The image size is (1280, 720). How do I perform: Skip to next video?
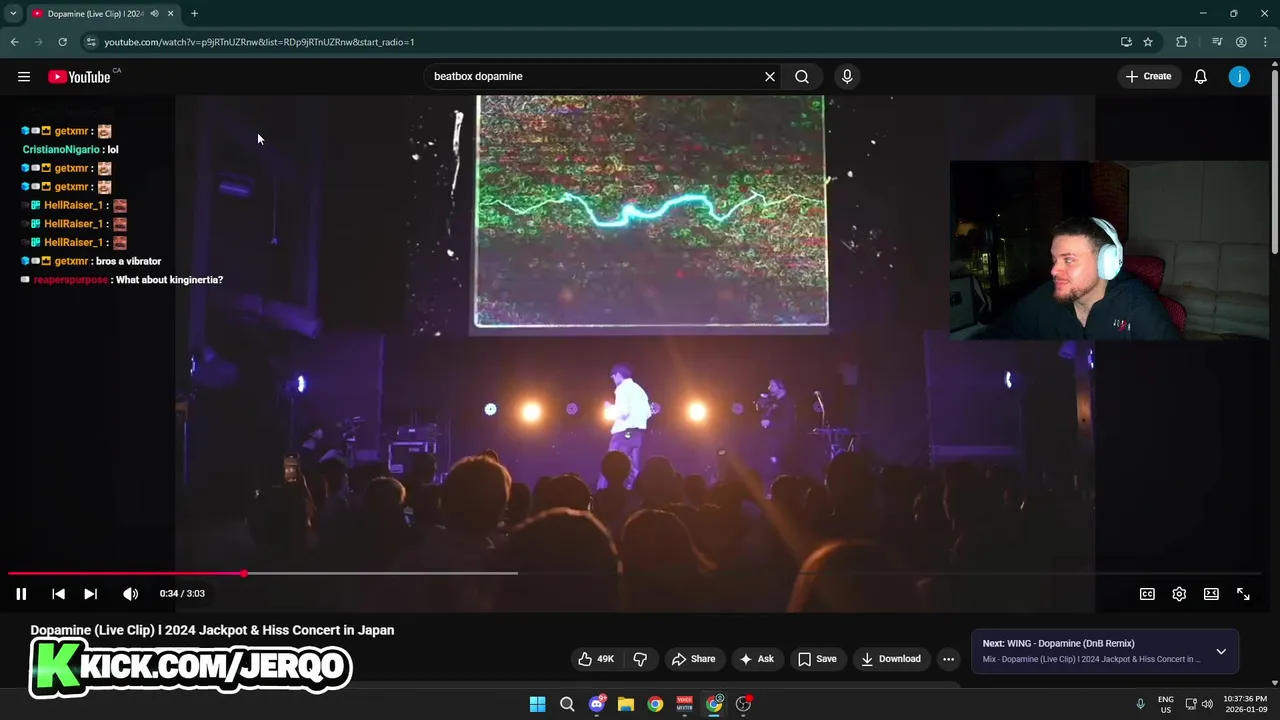(x=90, y=594)
